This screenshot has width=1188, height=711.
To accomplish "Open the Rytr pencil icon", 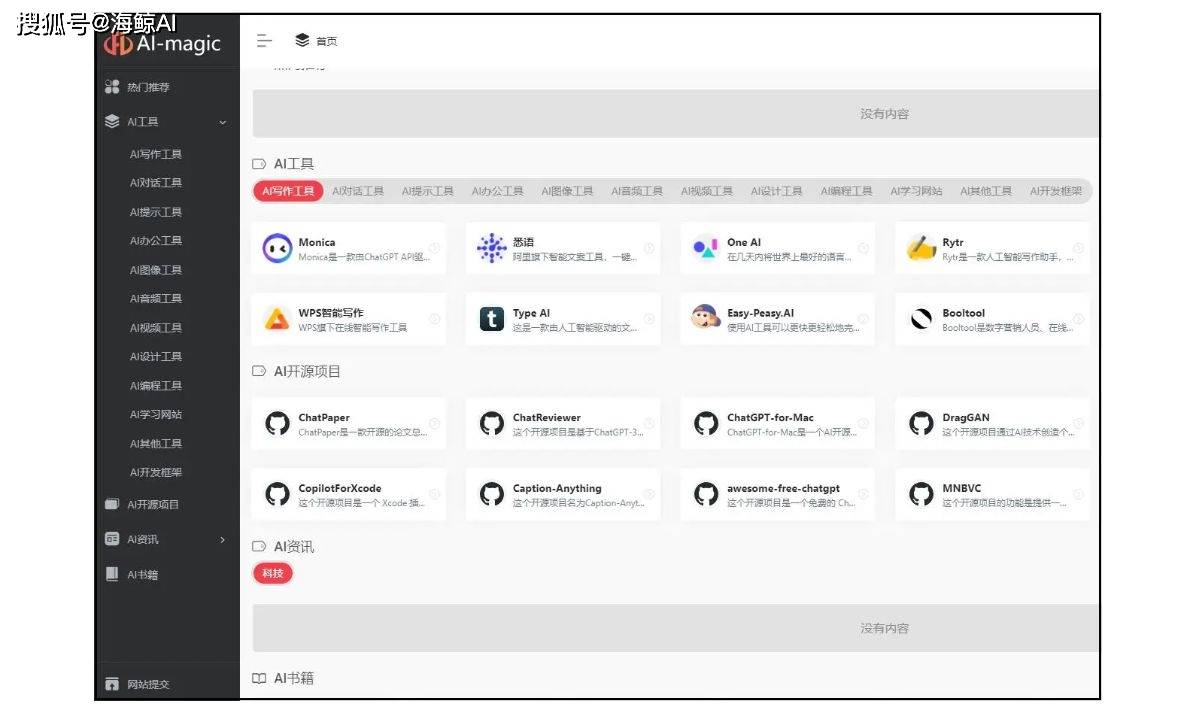I will (x=921, y=249).
